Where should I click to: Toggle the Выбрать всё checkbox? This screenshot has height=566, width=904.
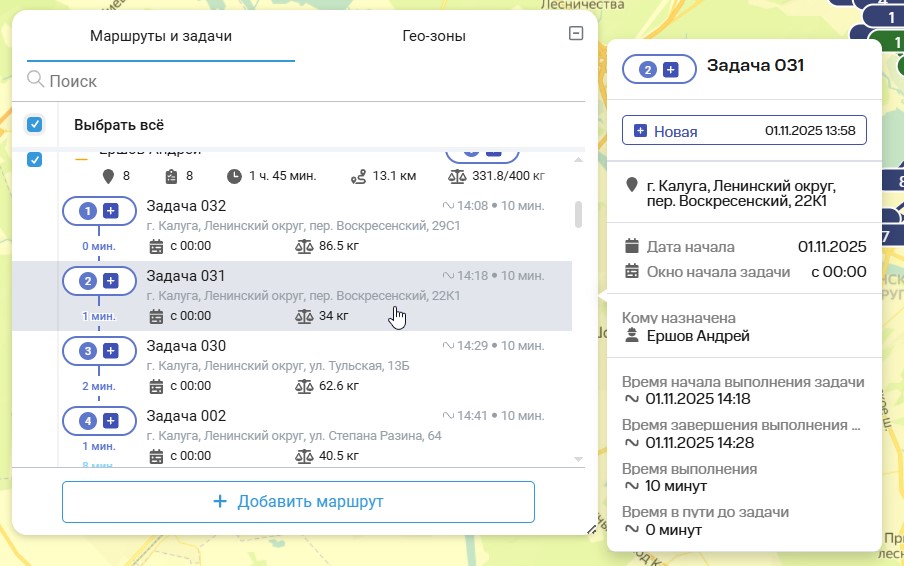point(35,125)
